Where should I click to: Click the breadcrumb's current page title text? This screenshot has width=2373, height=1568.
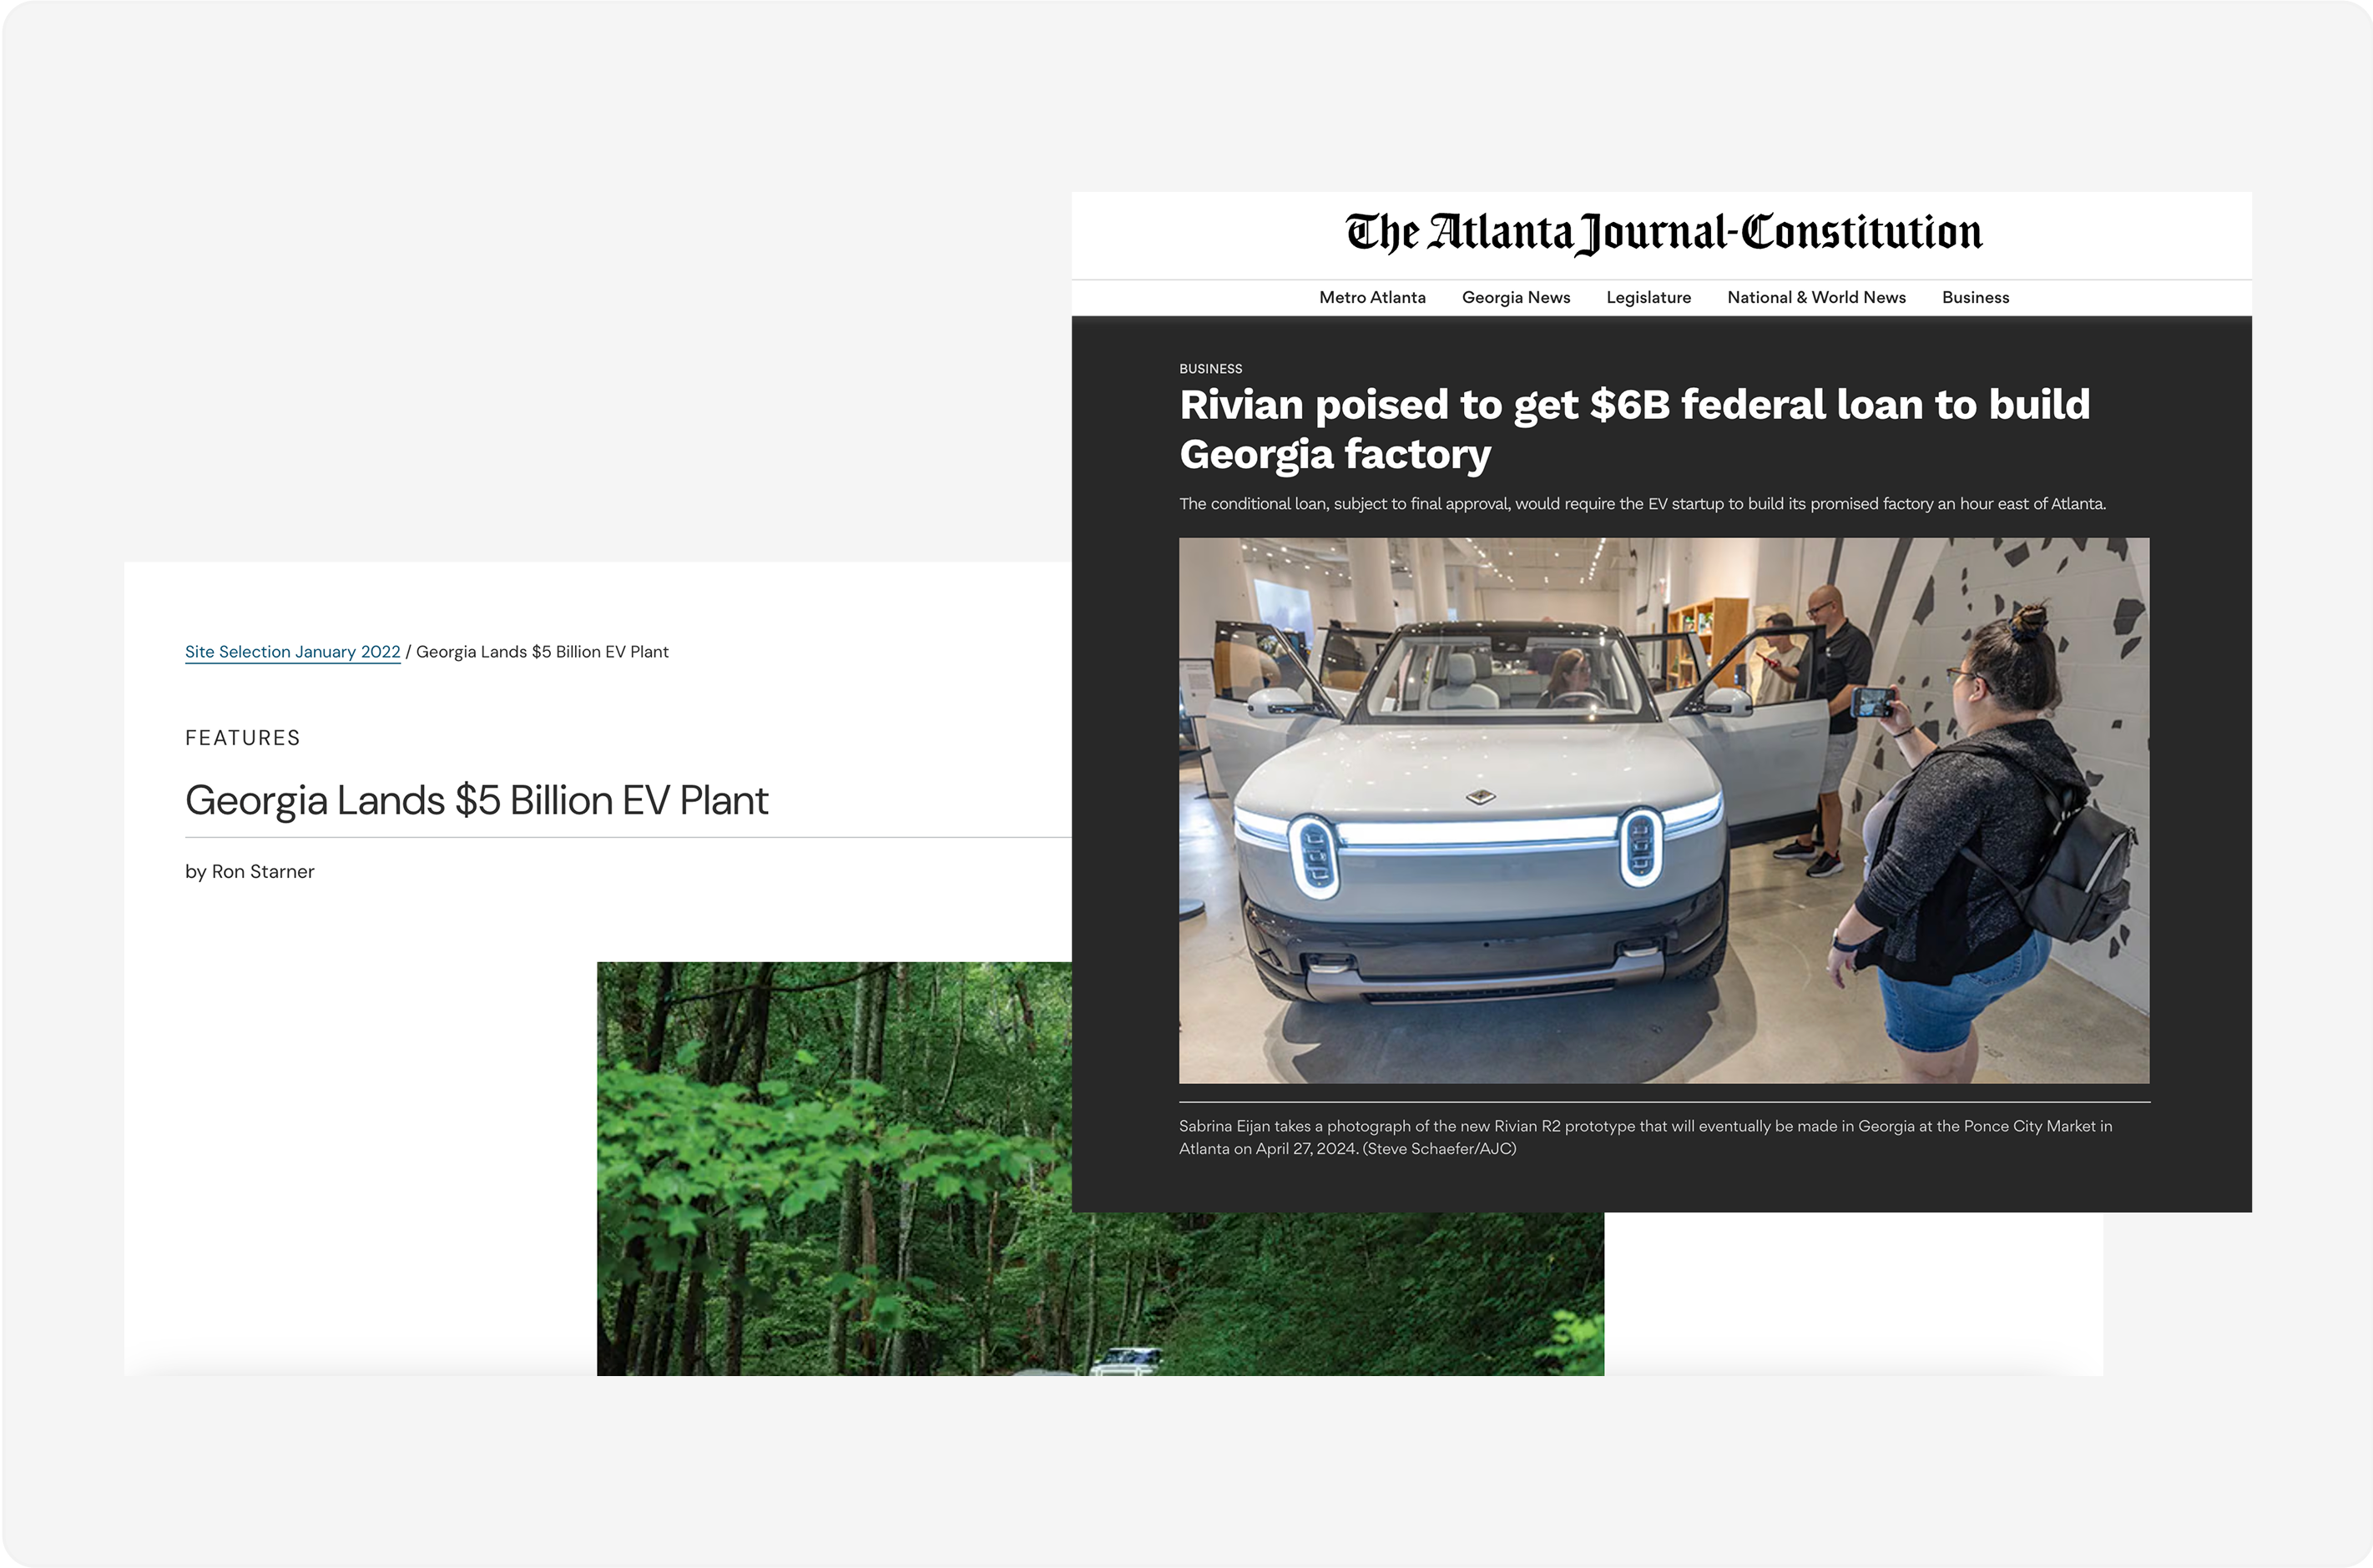(x=542, y=652)
